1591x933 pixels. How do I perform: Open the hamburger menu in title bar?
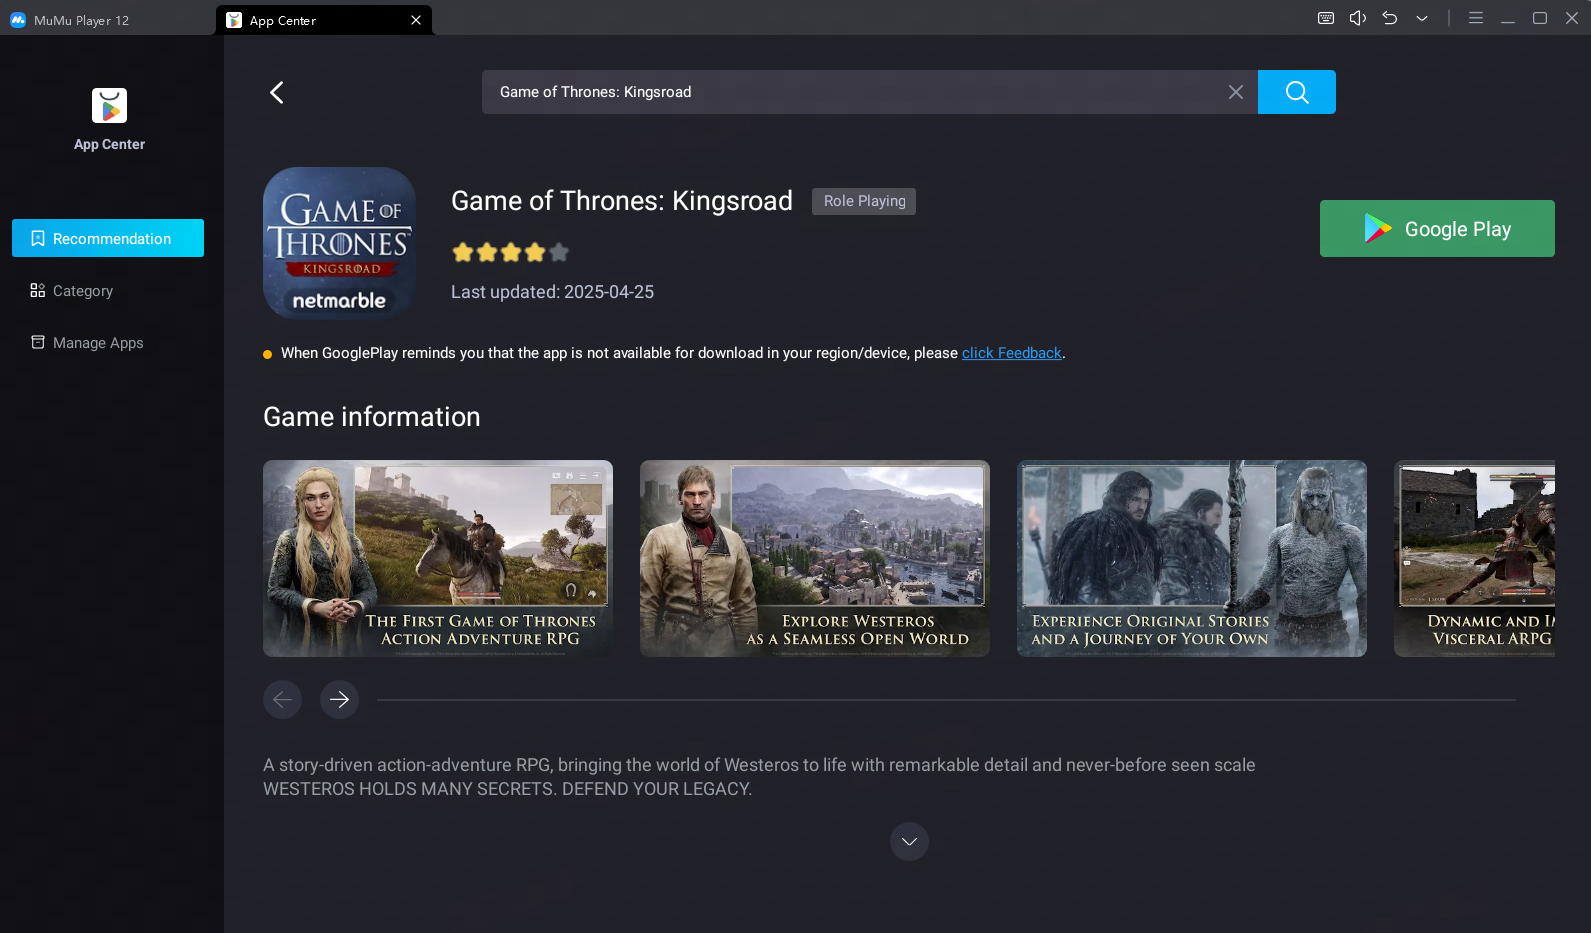point(1476,18)
